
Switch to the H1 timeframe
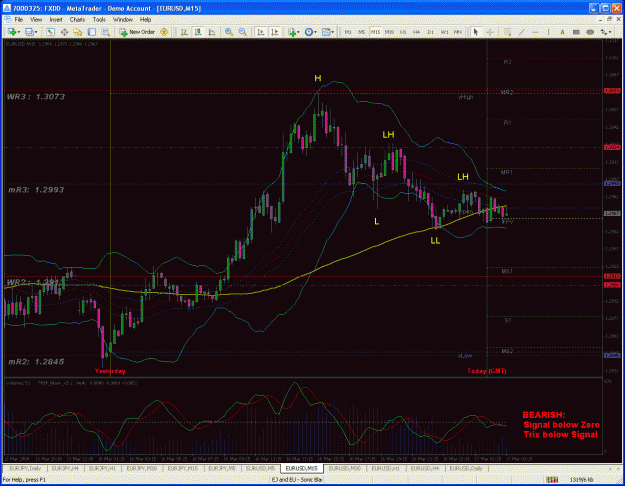[x=403, y=32]
